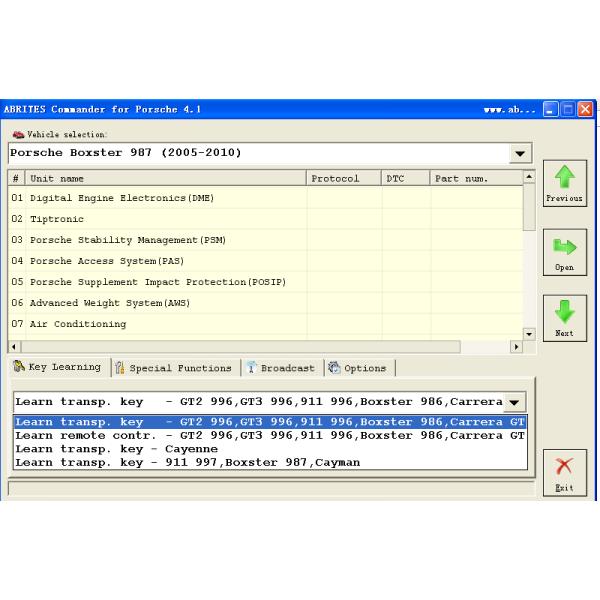Expand the vehicle selection dropdown arrow
The width and height of the screenshot is (600, 600).
520,154
